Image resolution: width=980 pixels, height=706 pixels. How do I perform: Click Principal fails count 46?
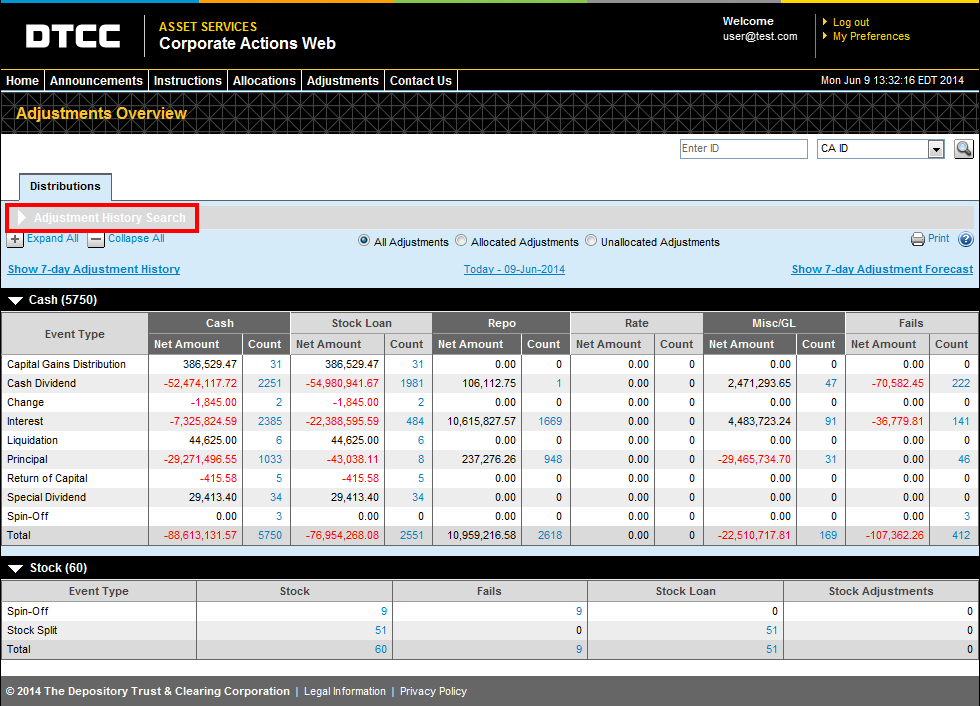(964, 460)
